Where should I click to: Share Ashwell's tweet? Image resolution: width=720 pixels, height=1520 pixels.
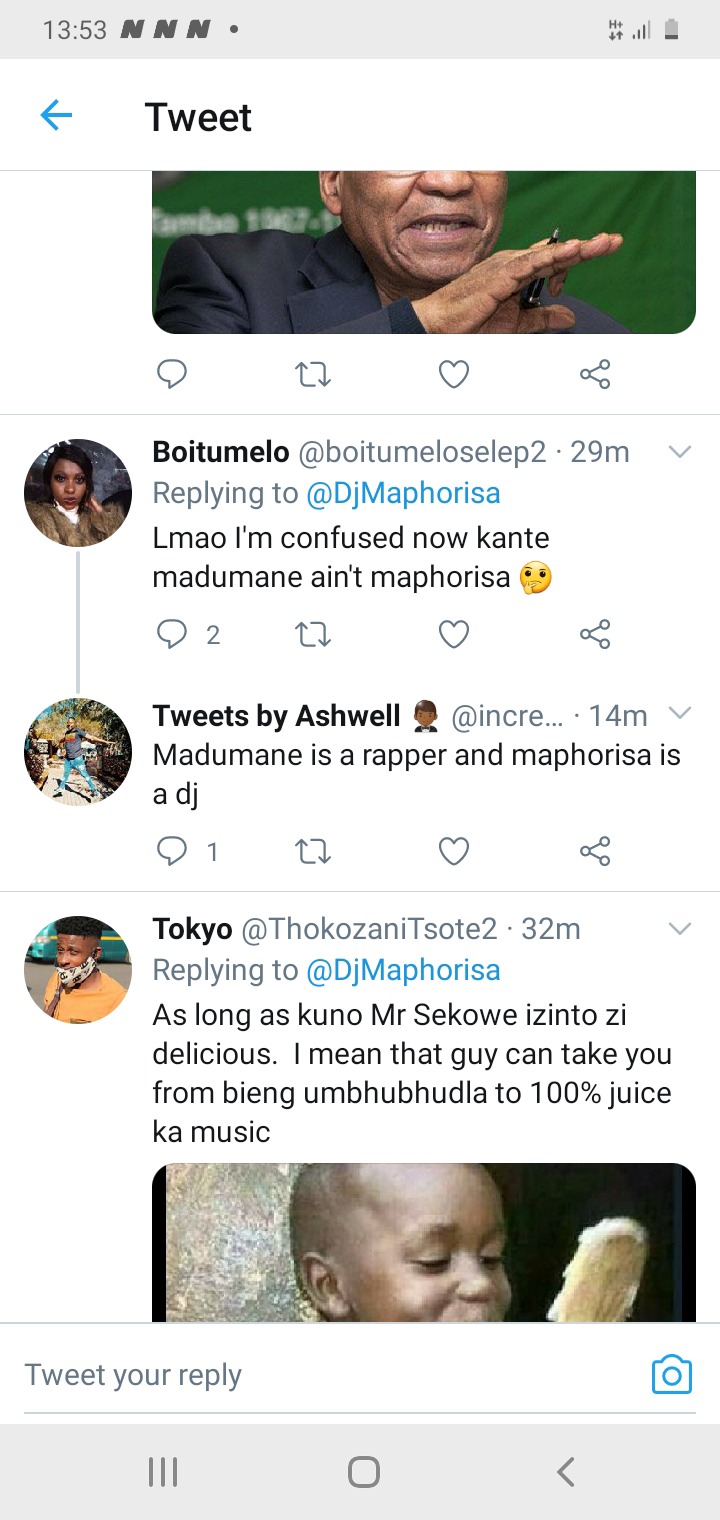click(595, 851)
